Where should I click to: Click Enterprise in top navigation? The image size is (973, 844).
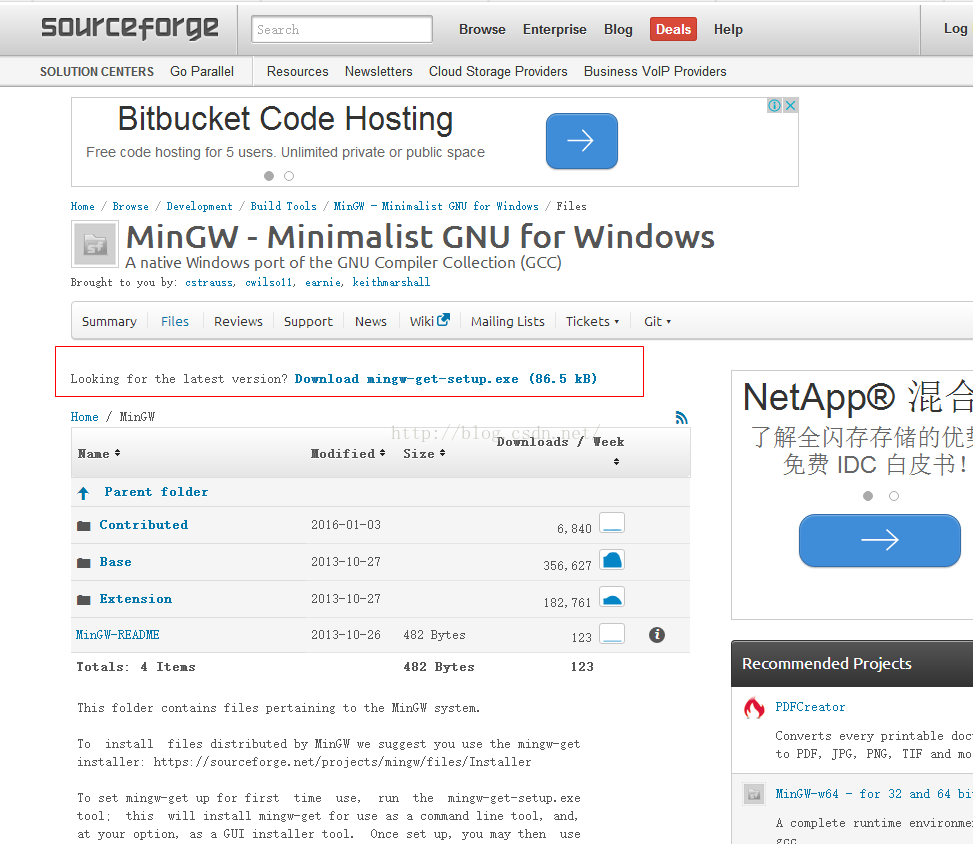point(555,29)
